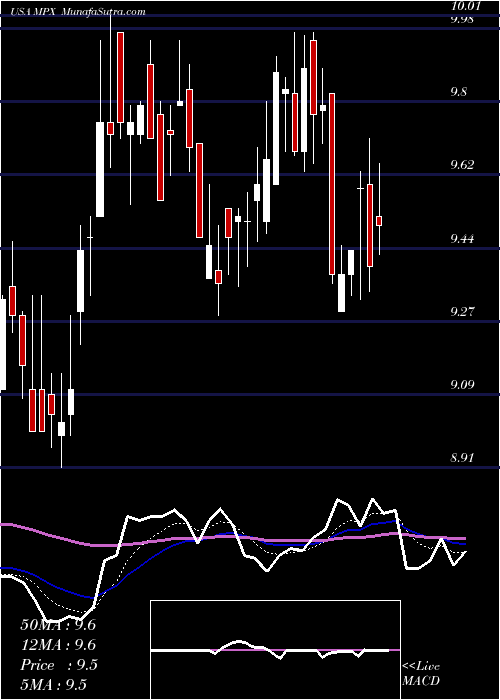
Task: Click the 'USA MPX MunafaSutra.com' title text
Action: pyautogui.click(x=78, y=12)
